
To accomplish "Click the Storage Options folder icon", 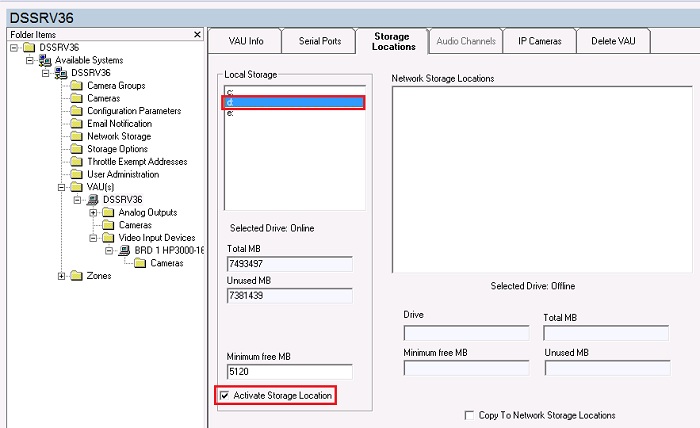I will (77, 149).
